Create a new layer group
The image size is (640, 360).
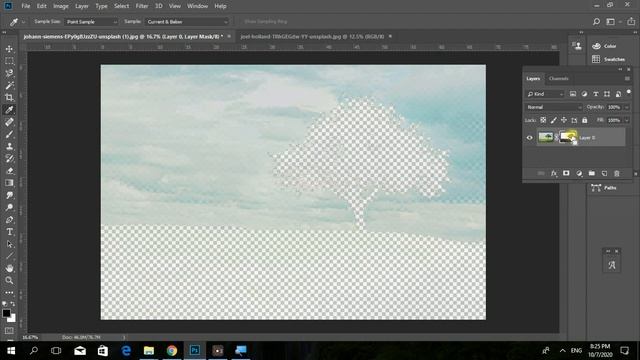591,173
